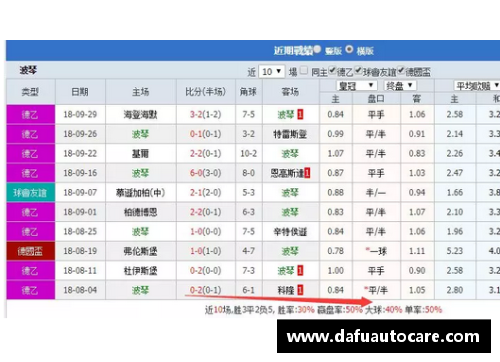Viewport: 500px width, 362px height.
Task: Click the 盘口 sub-header
Action: point(376,99)
